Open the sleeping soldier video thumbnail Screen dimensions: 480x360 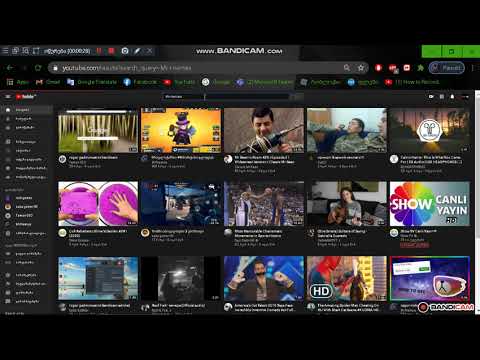pyautogui.click(x=347, y=130)
